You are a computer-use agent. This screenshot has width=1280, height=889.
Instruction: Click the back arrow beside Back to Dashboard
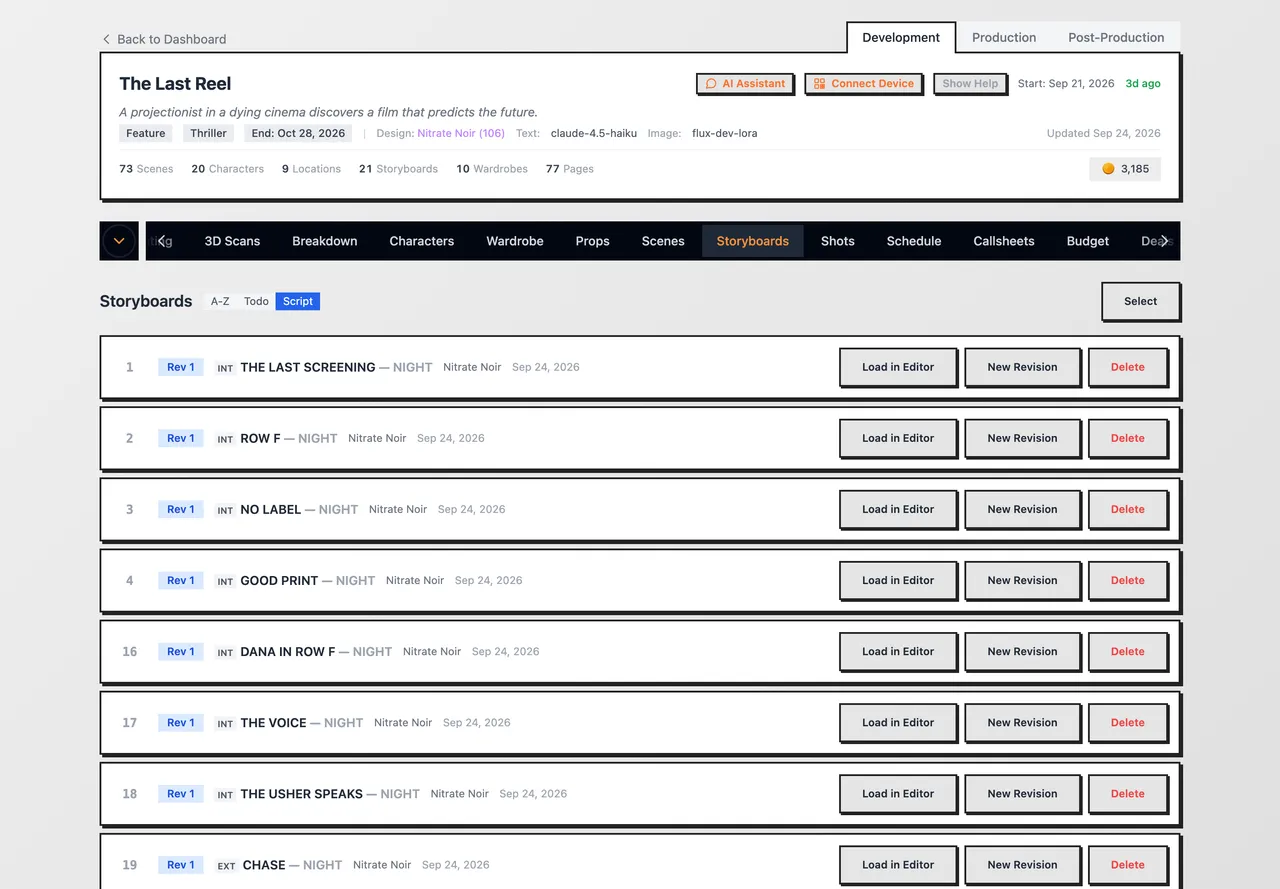pos(106,39)
